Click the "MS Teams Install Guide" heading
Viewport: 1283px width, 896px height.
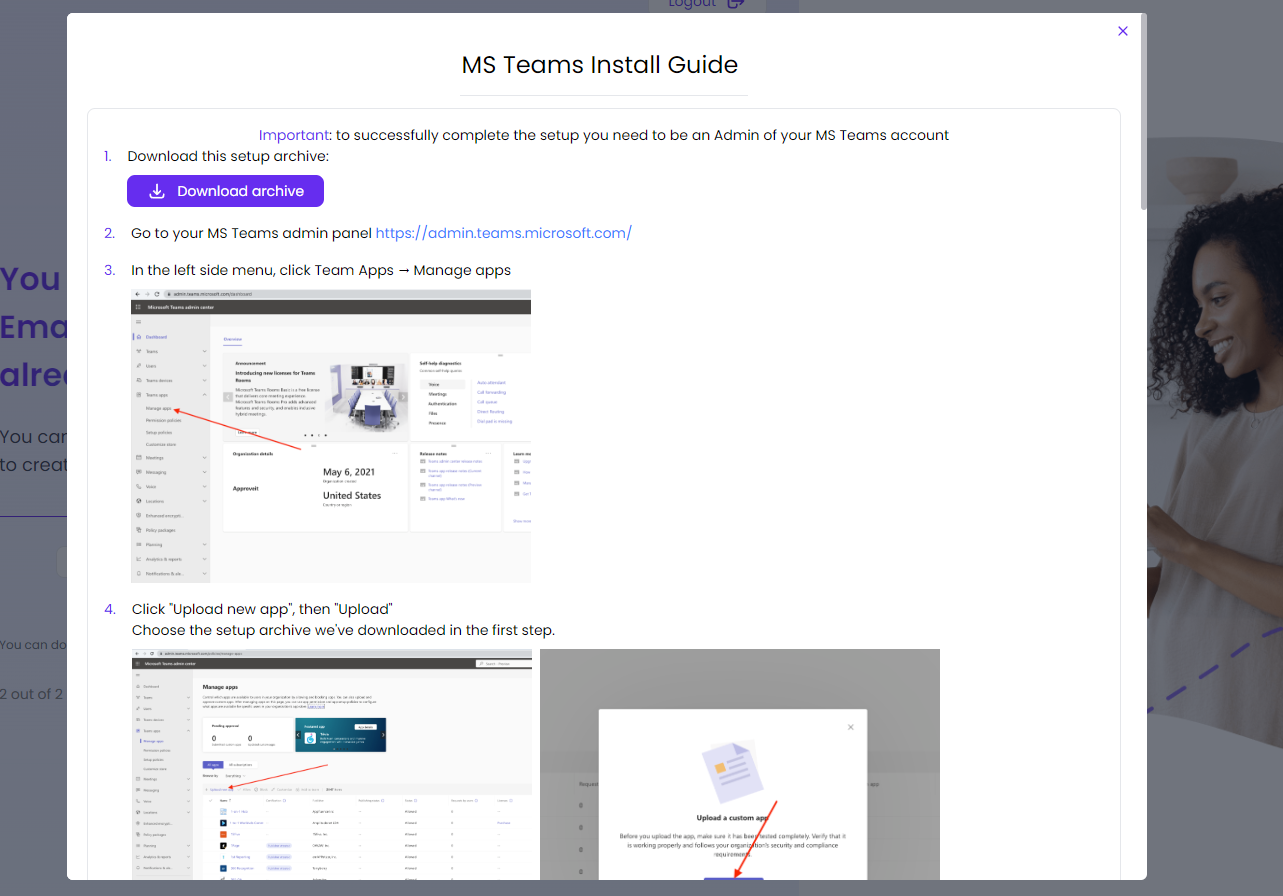[600, 65]
